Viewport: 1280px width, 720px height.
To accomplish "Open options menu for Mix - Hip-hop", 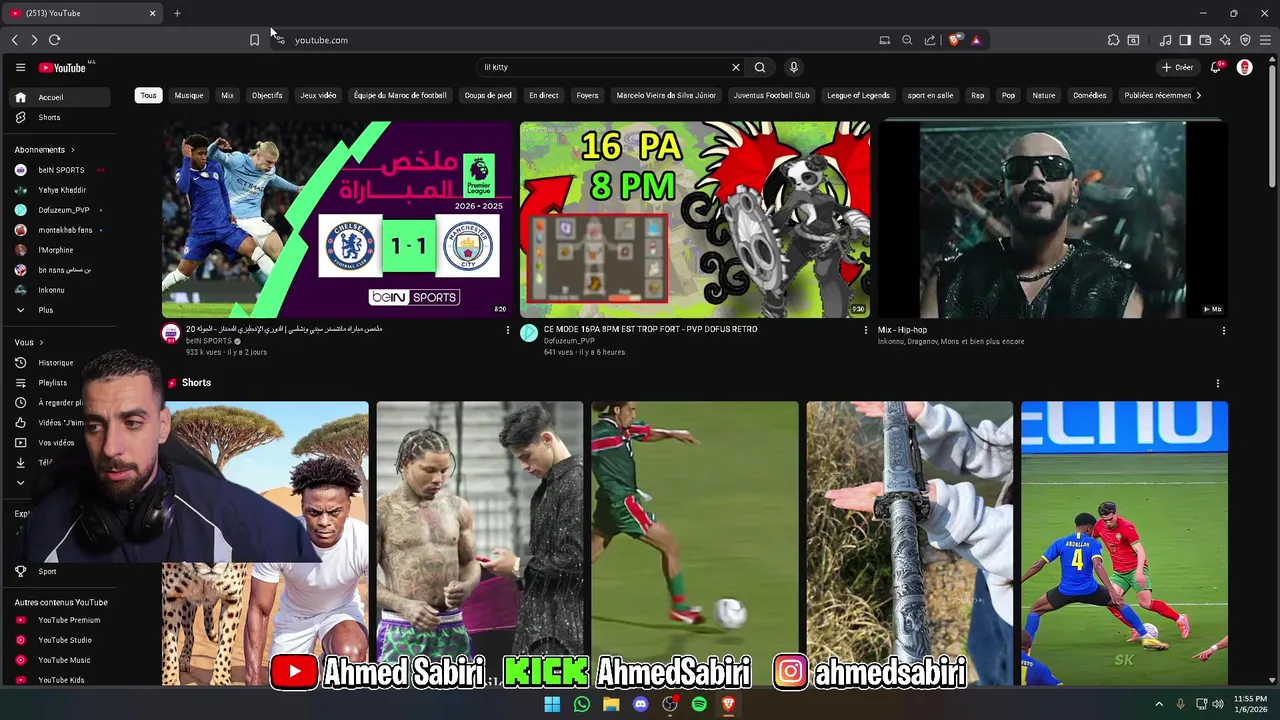I will [1223, 330].
